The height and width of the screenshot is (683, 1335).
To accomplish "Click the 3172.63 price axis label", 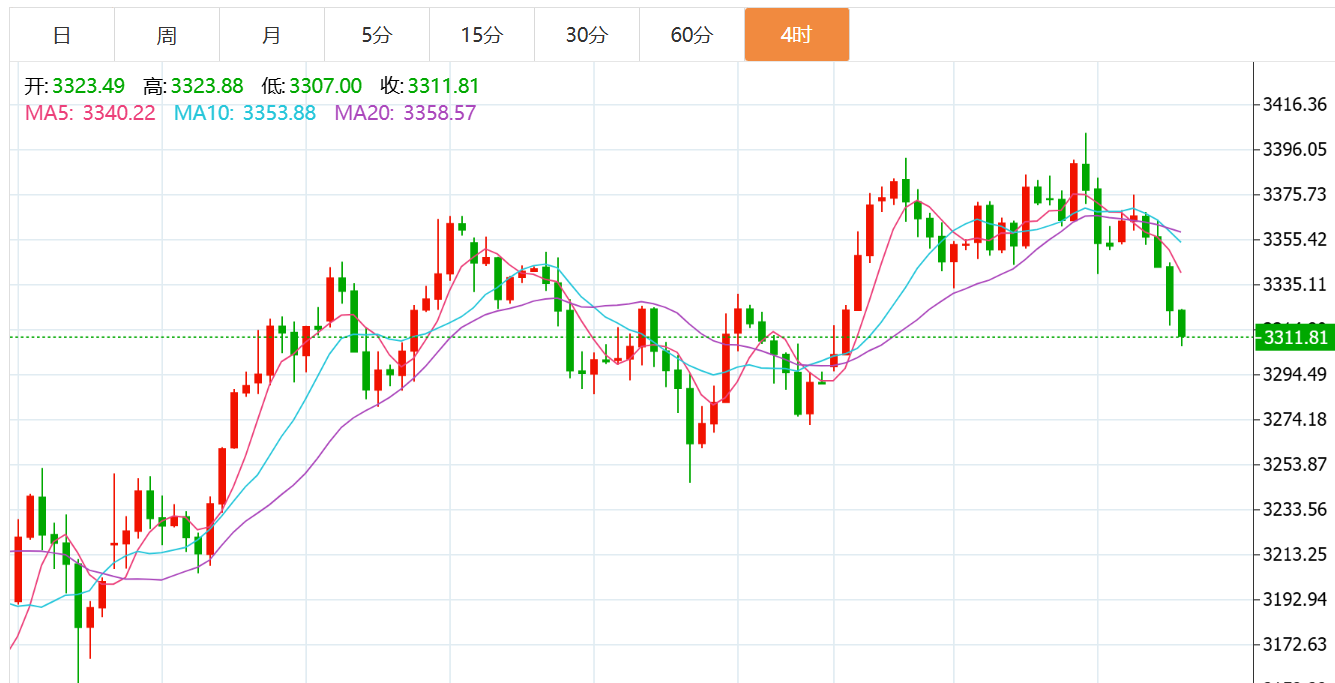I will tap(1294, 643).
